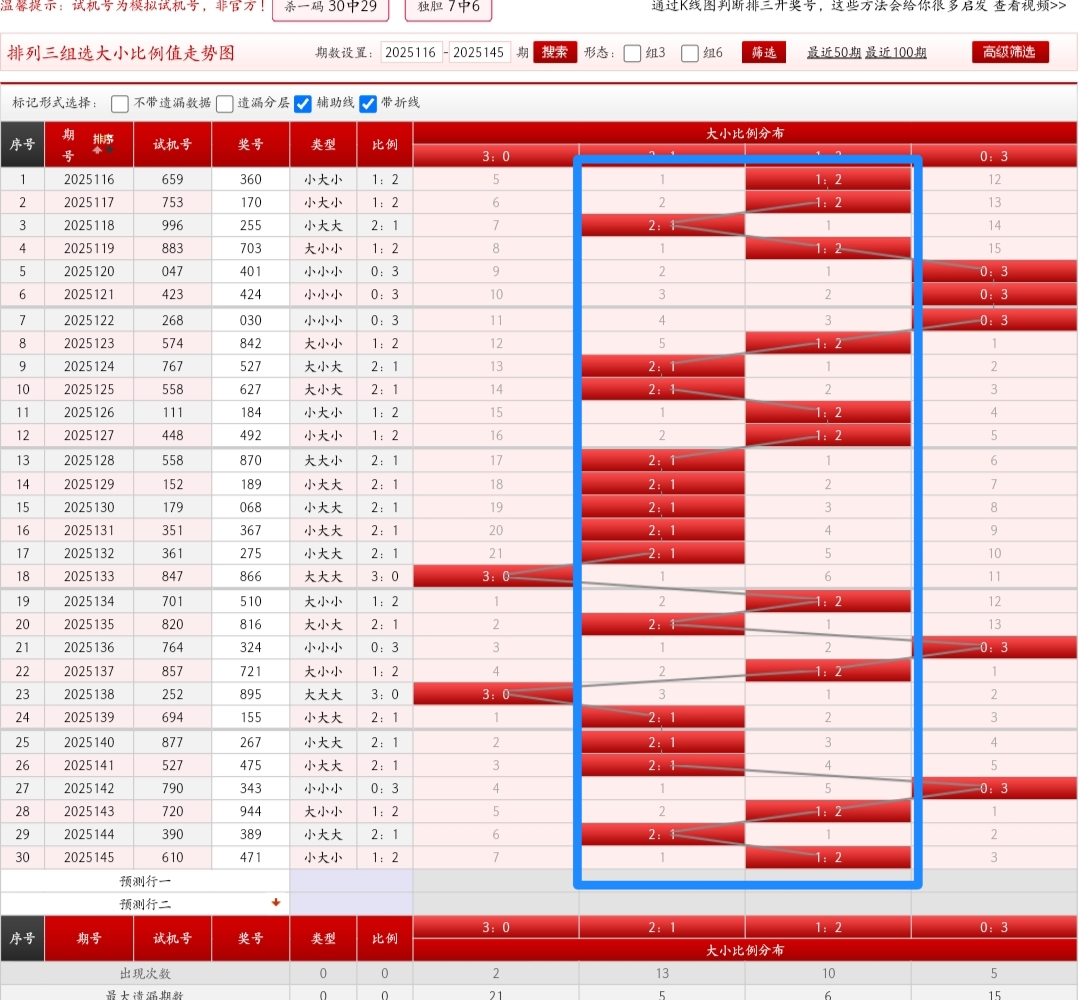Show the 最近50期 results

[x=834, y=53]
